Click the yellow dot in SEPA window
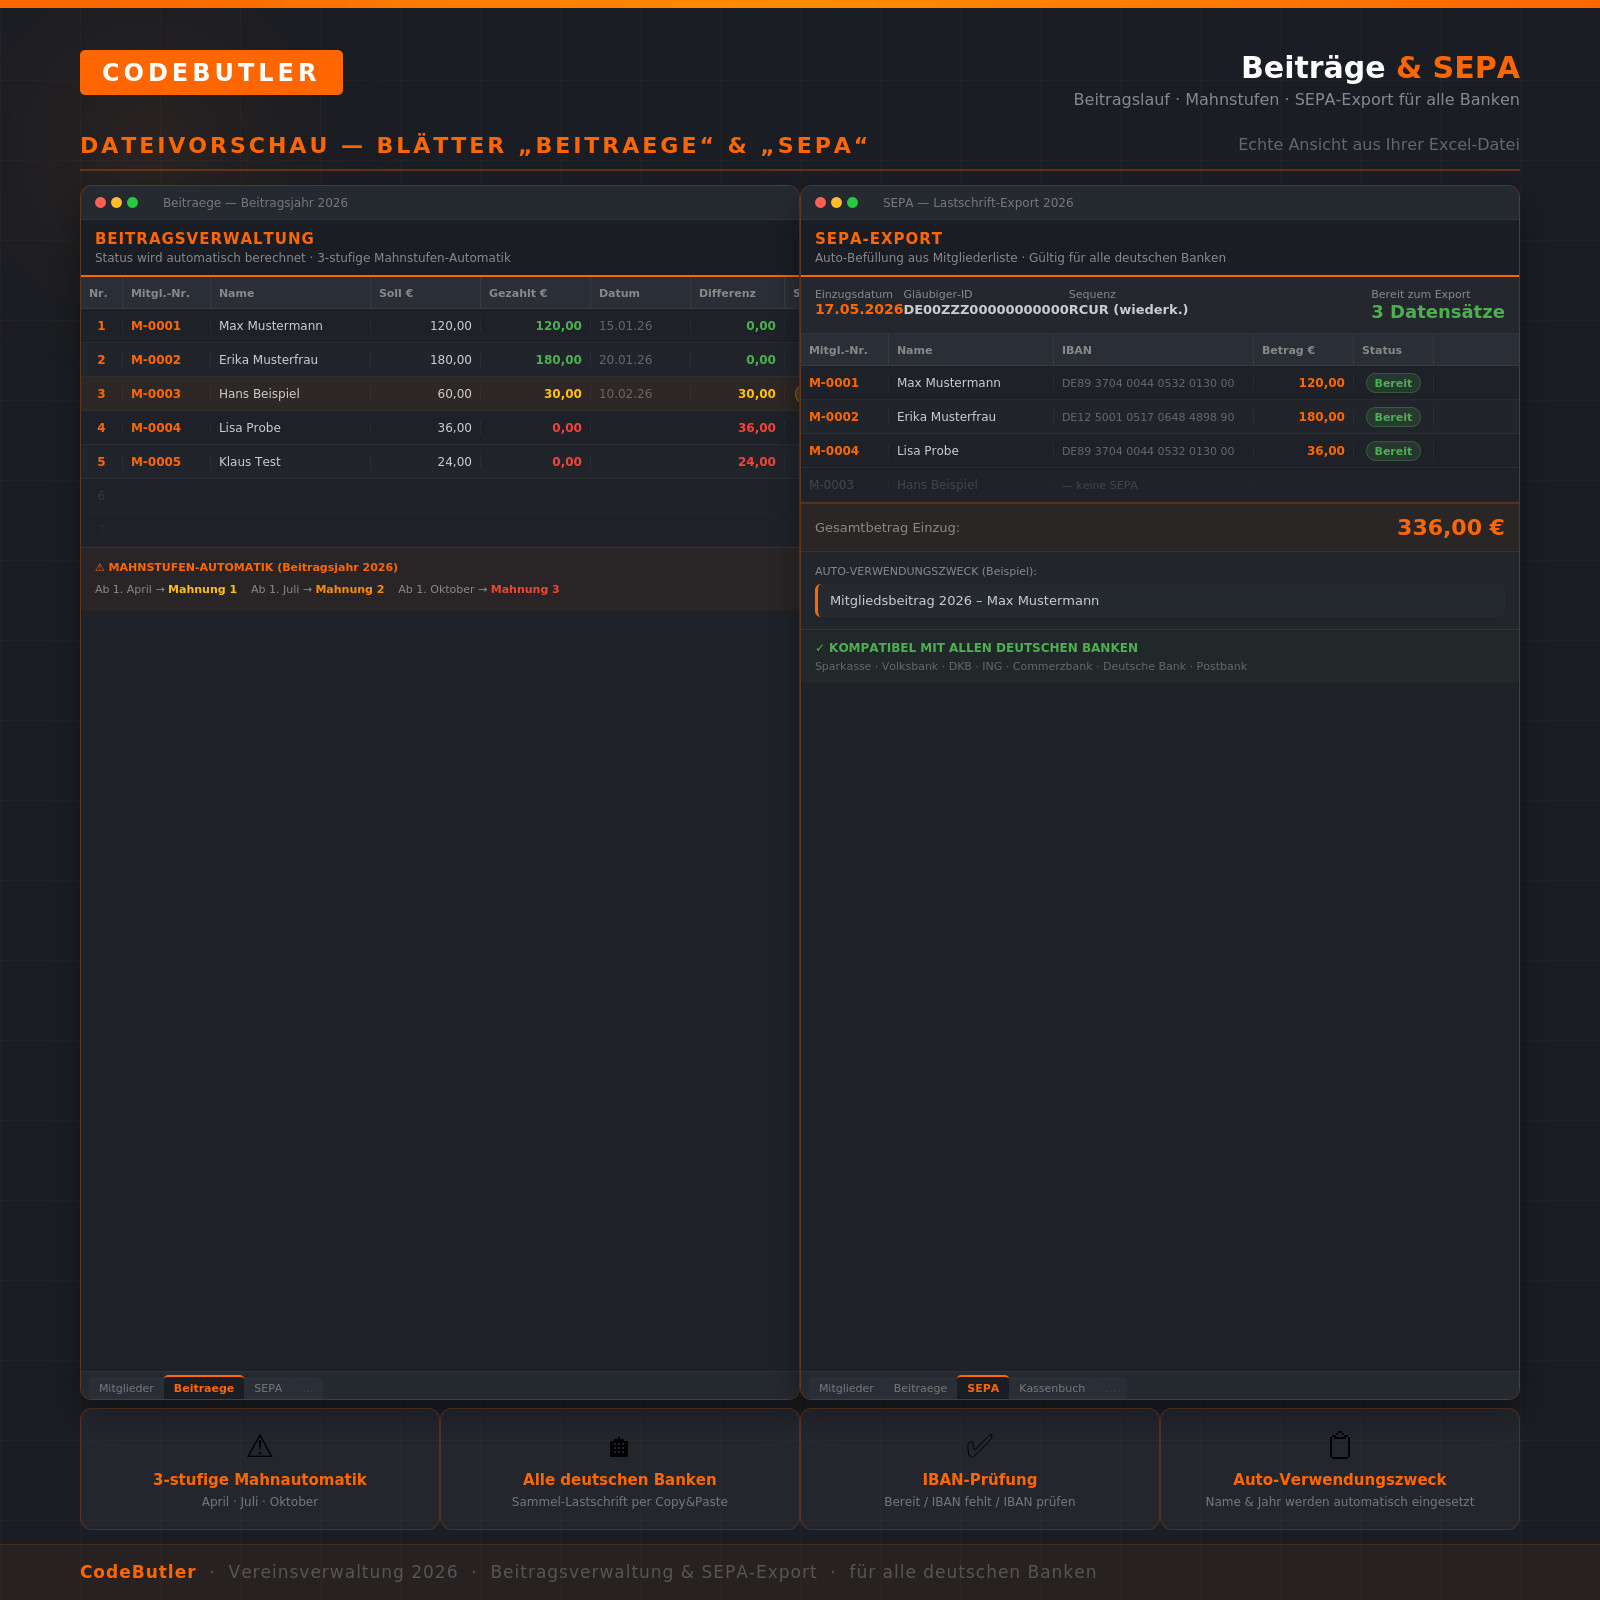Viewport: 1600px width, 1600px height. coord(837,203)
